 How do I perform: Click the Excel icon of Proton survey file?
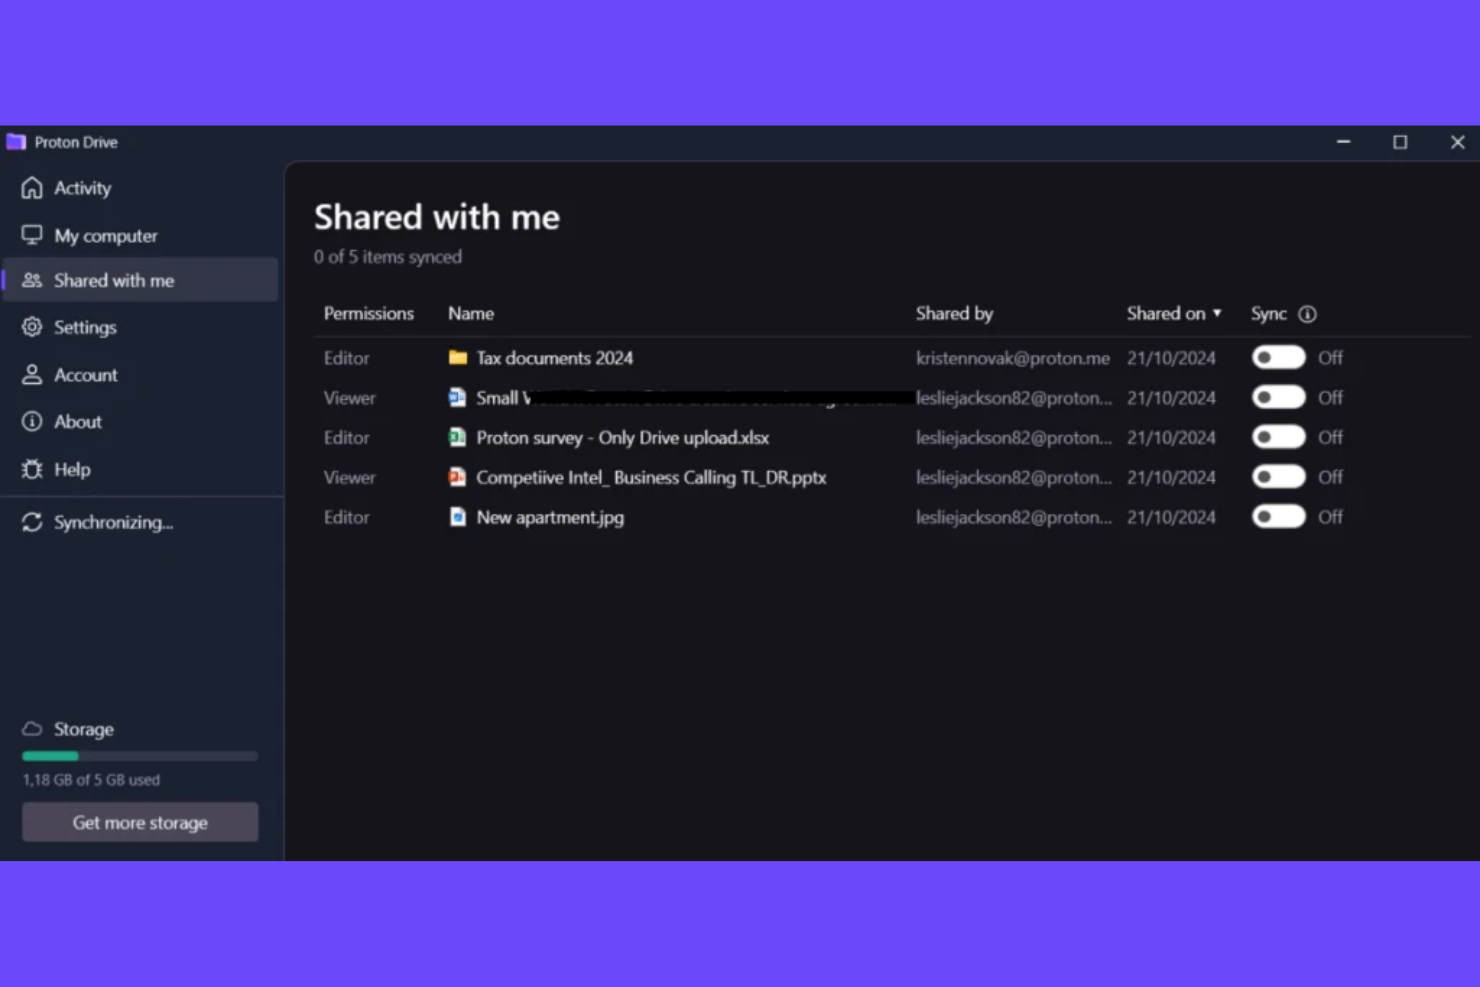(457, 437)
